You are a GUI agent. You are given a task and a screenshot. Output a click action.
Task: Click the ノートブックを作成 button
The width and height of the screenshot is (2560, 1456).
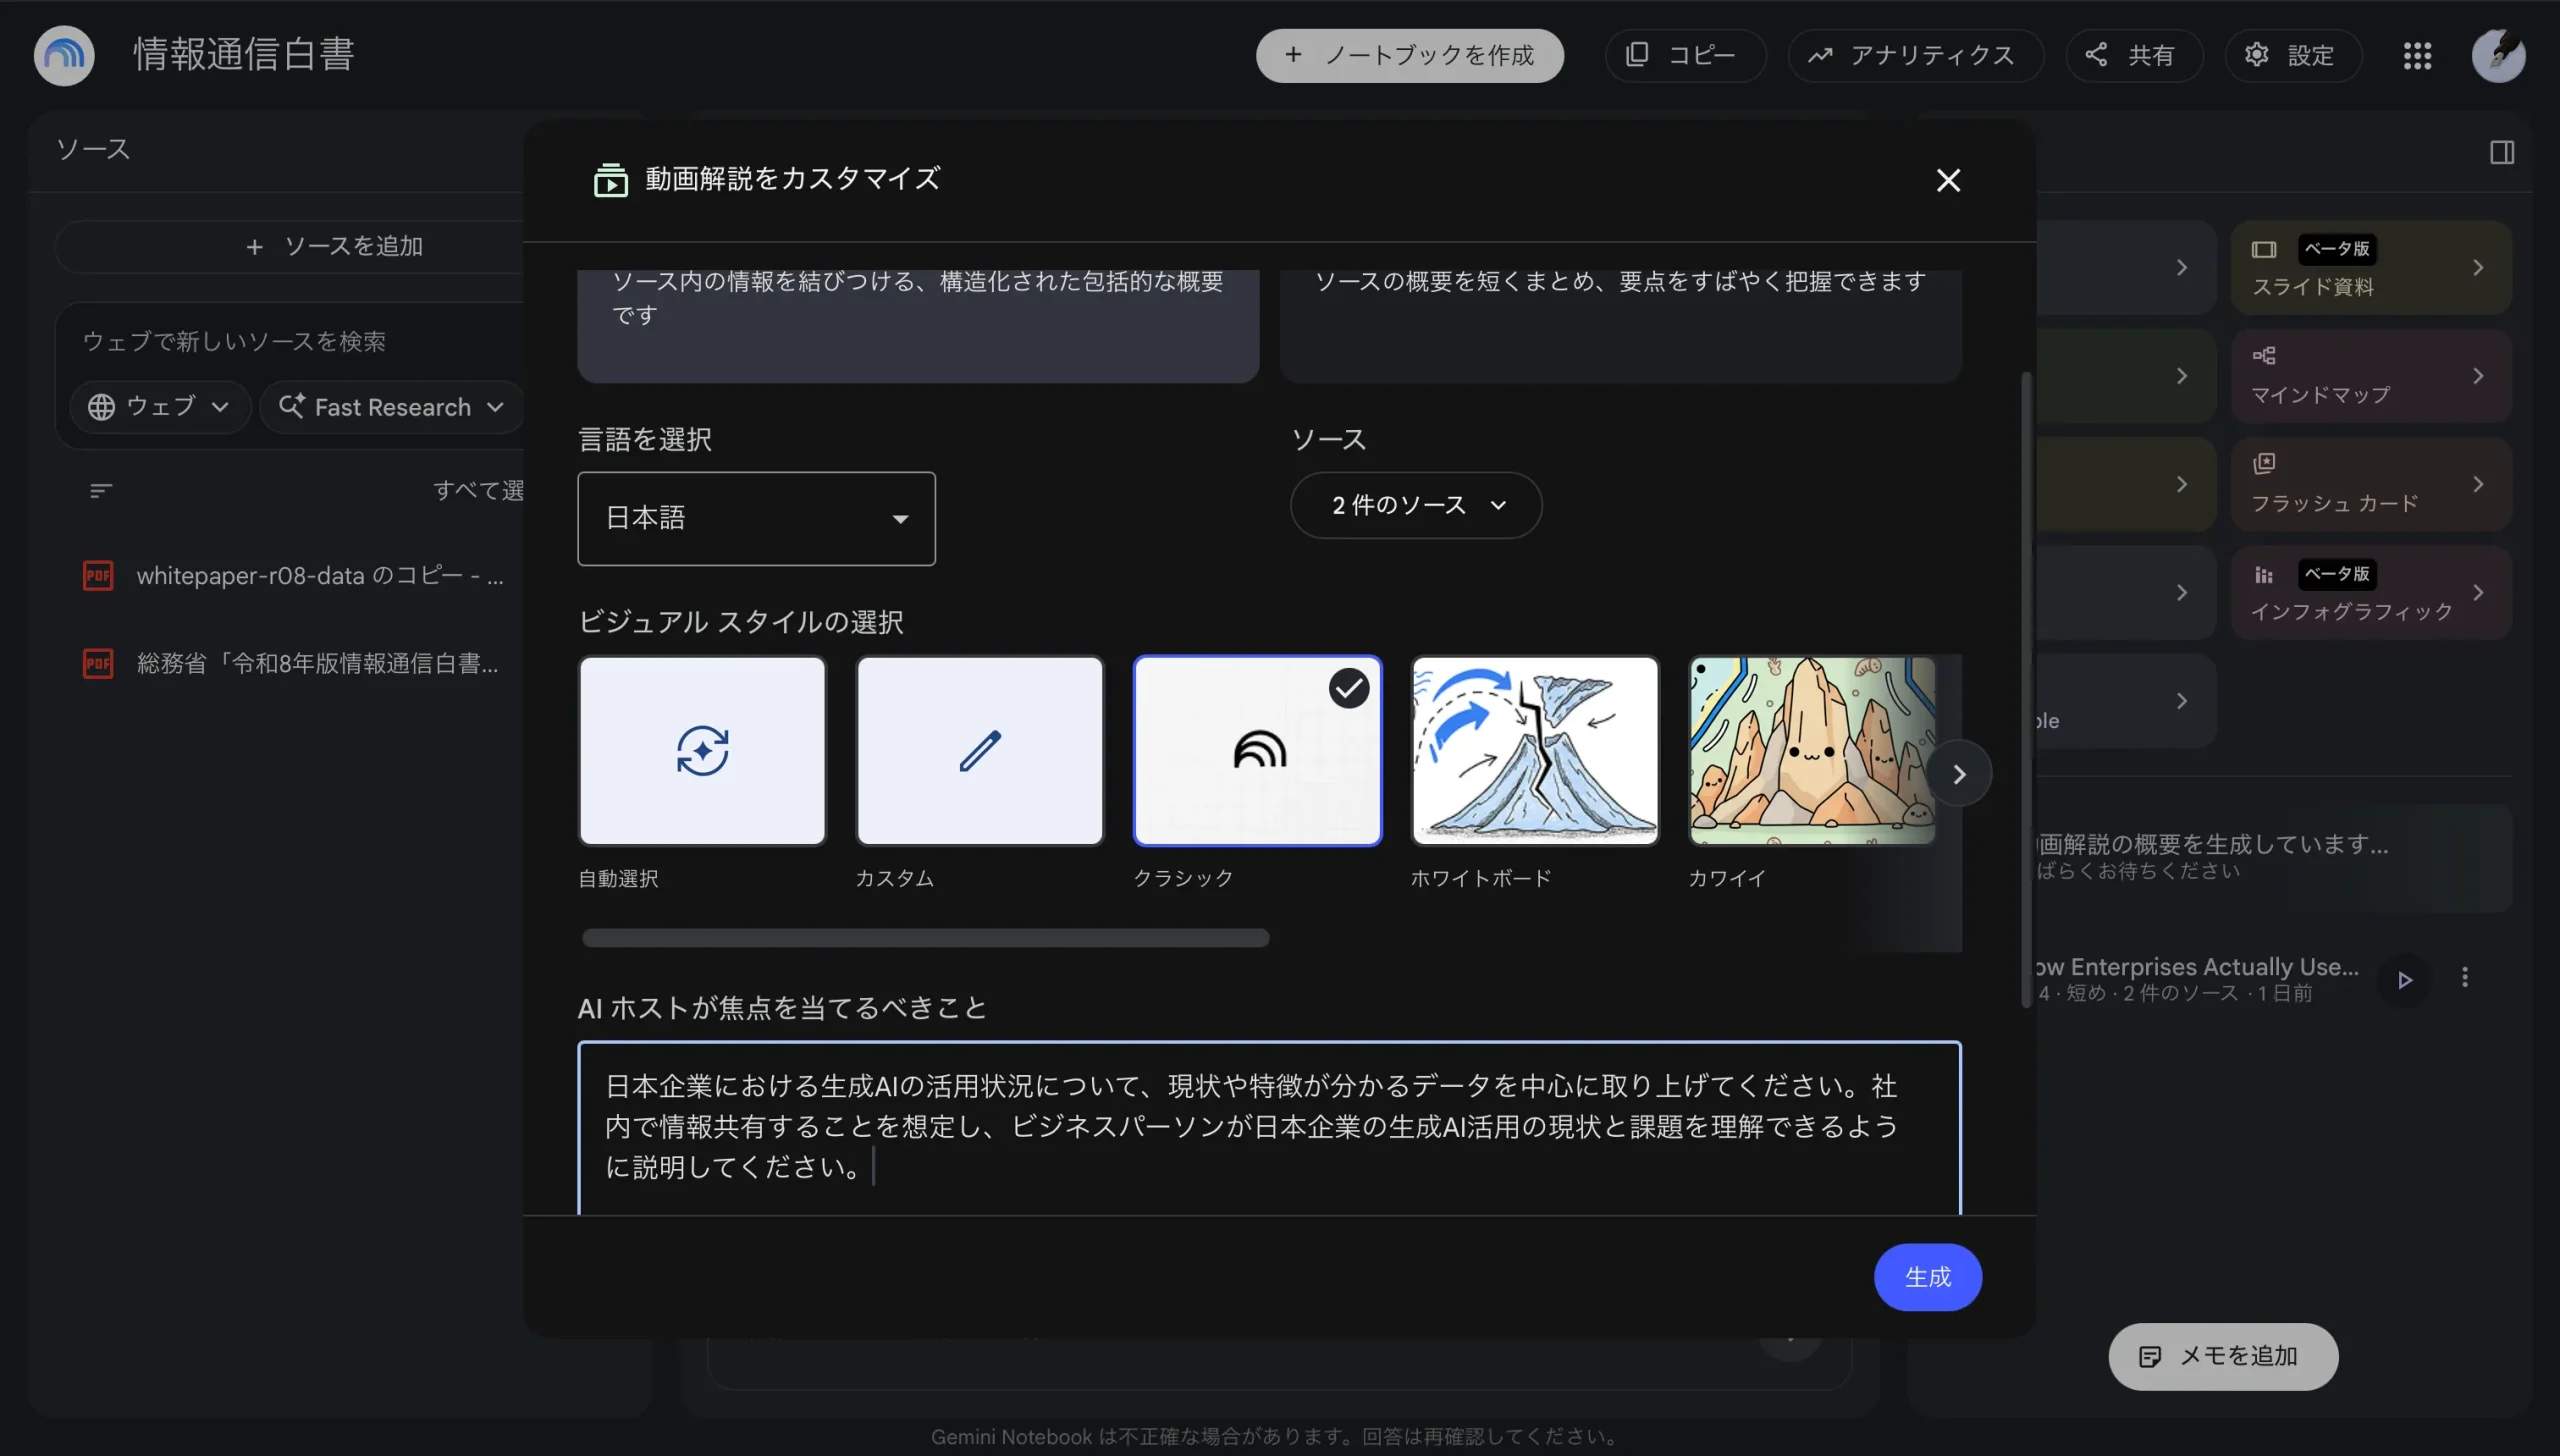[1409, 55]
